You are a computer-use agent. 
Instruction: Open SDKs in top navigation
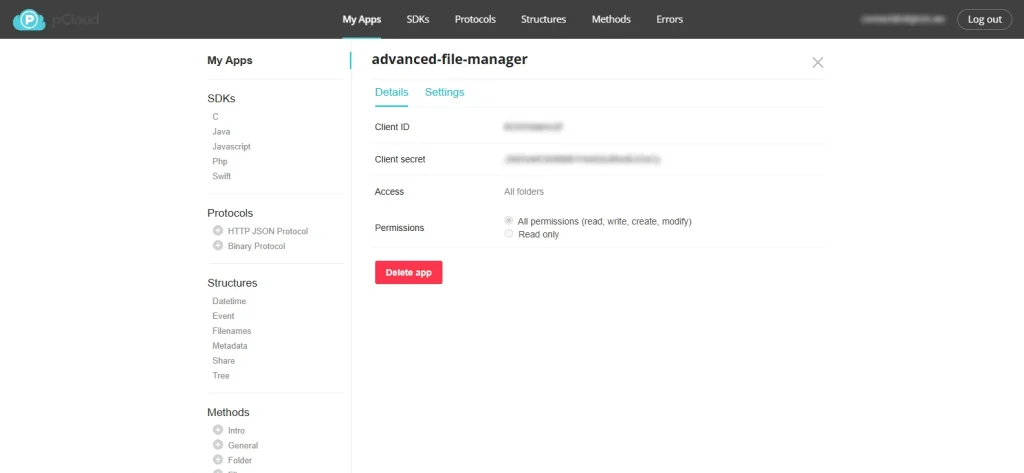pyautogui.click(x=418, y=20)
